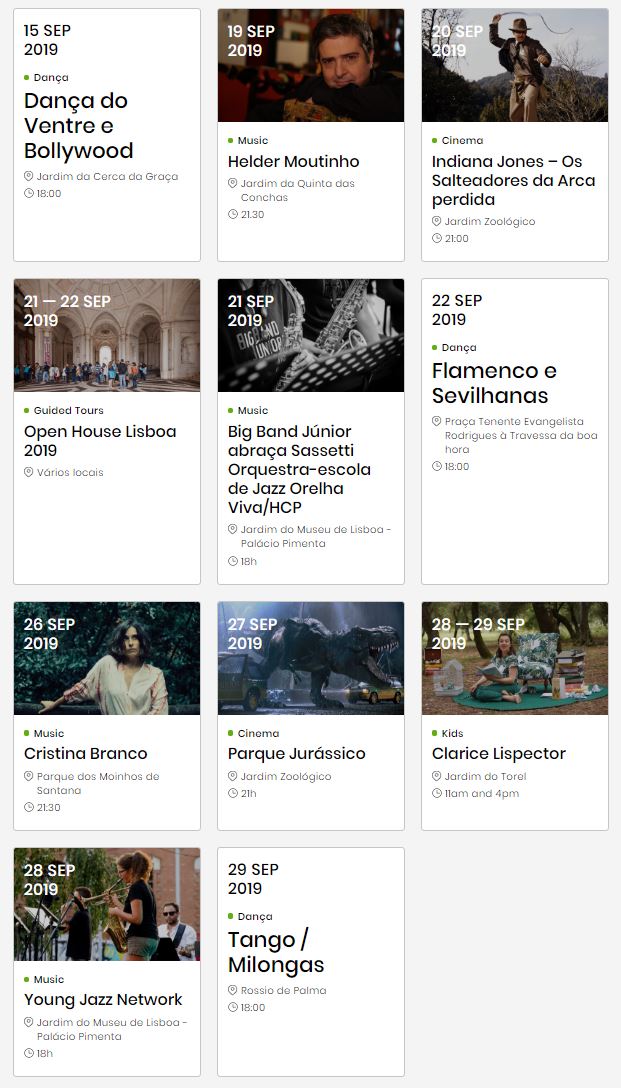
Task: Click the Jardim da Cerca da Graça text
Action: (108, 177)
